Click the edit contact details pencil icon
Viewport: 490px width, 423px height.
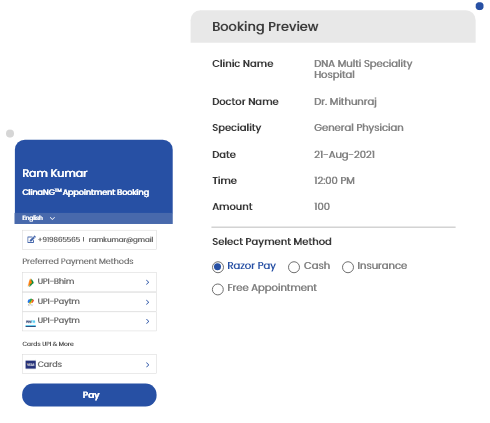[31, 239]
